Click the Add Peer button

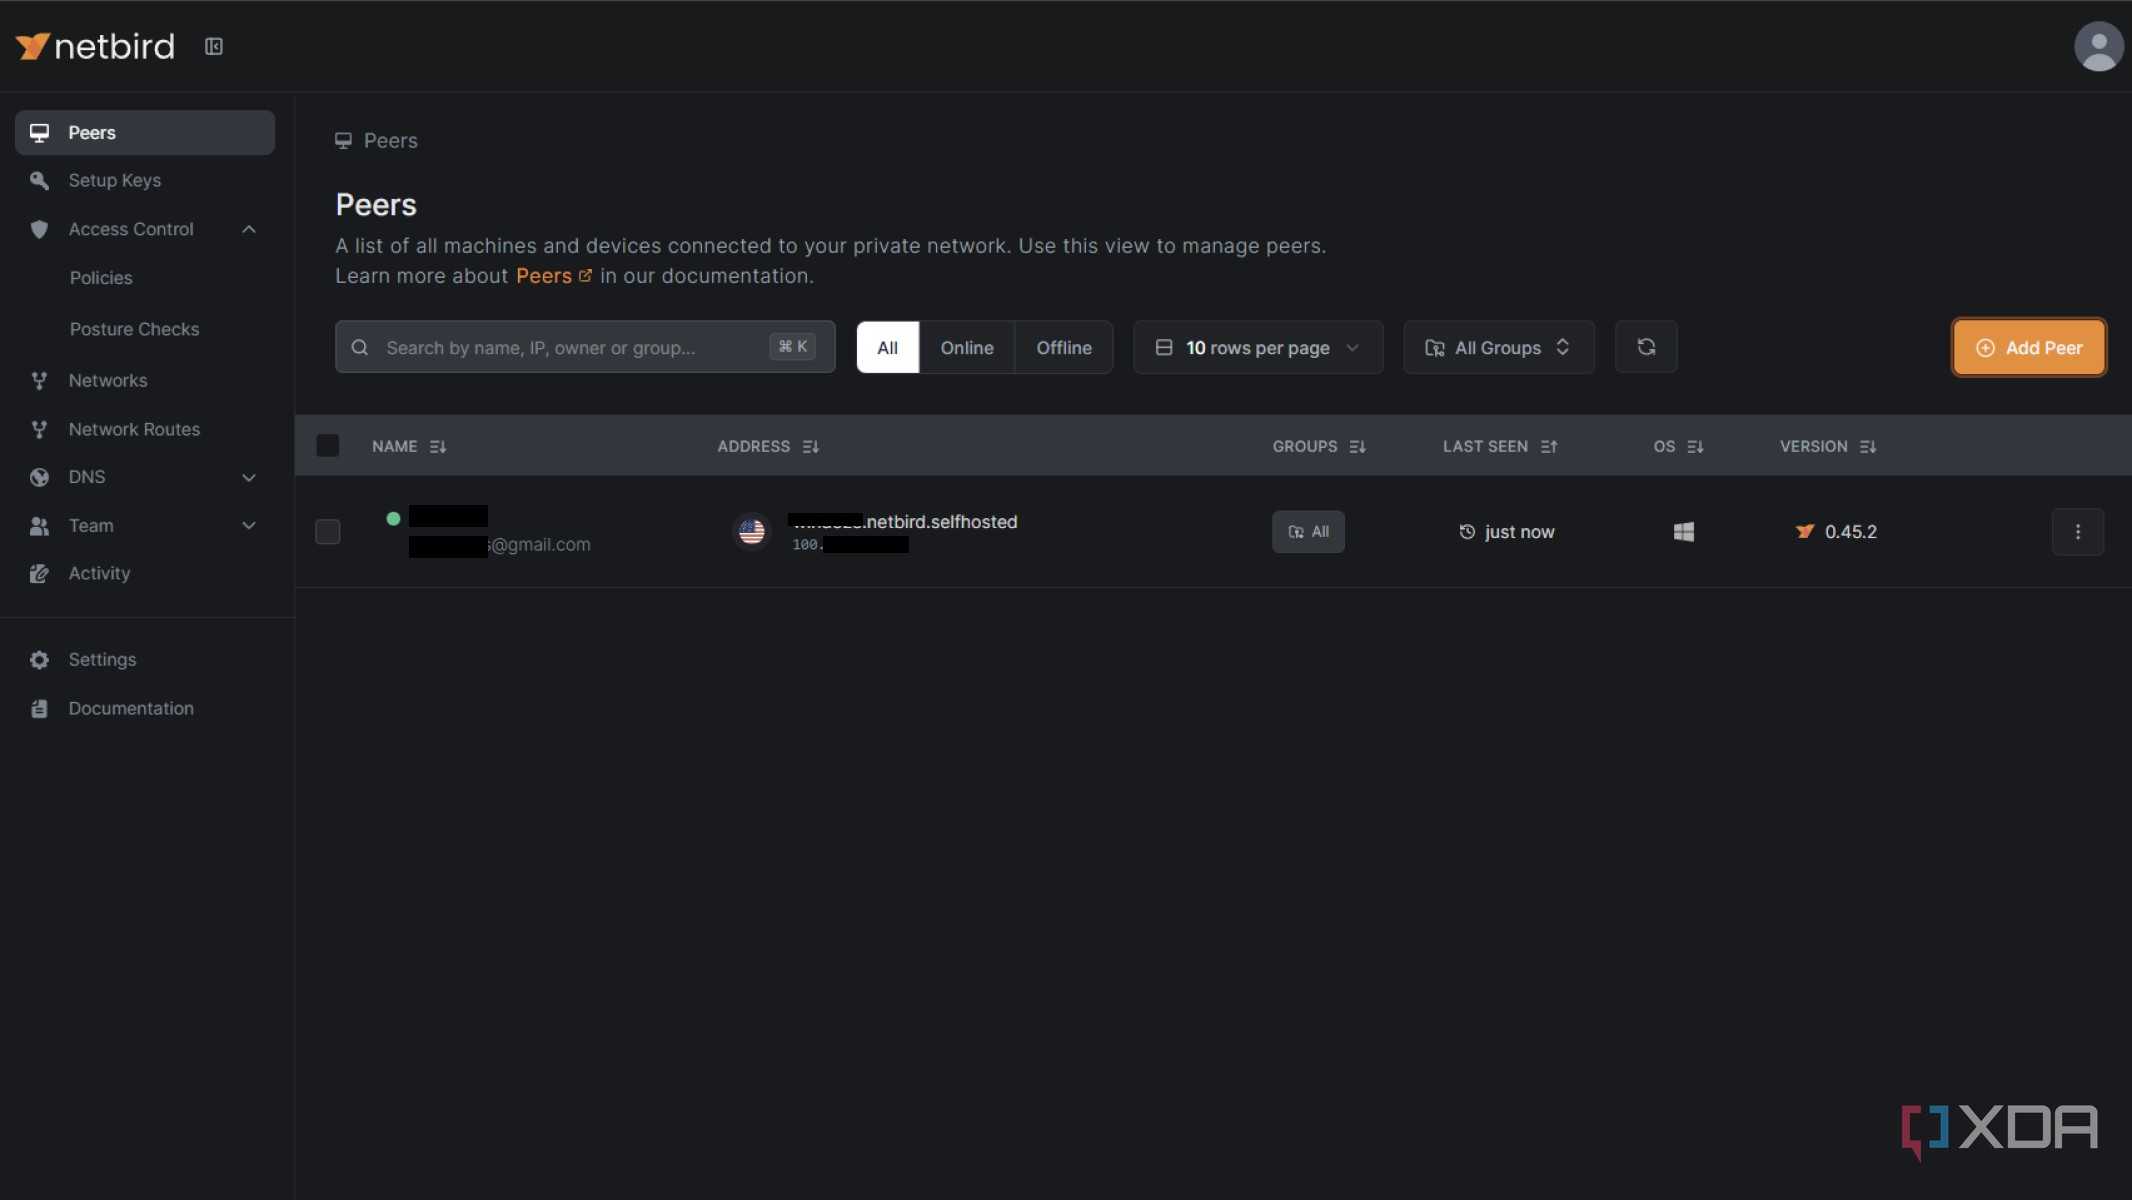pyautogui.click(x=2029, y=347)
